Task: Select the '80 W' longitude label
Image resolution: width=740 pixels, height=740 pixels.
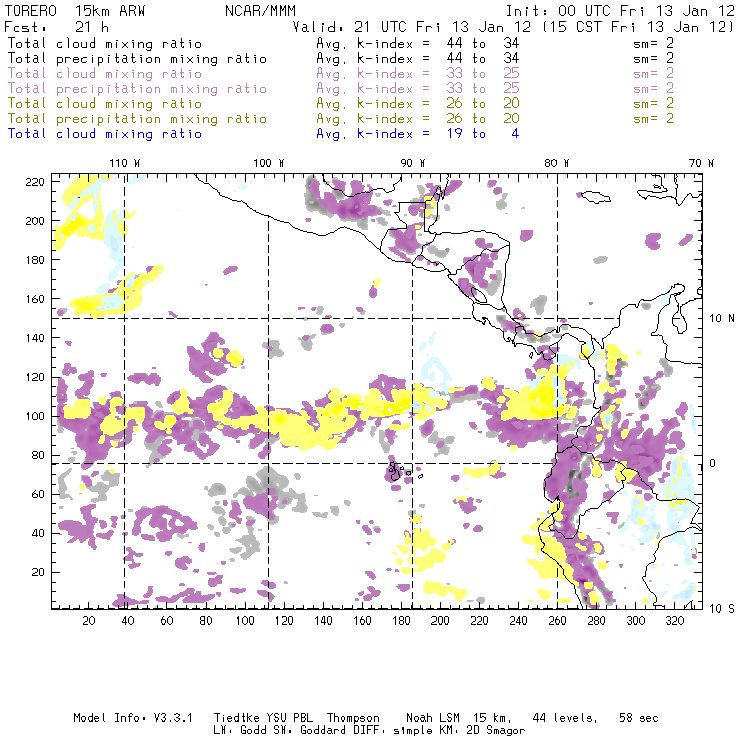Action: point(556,163)
